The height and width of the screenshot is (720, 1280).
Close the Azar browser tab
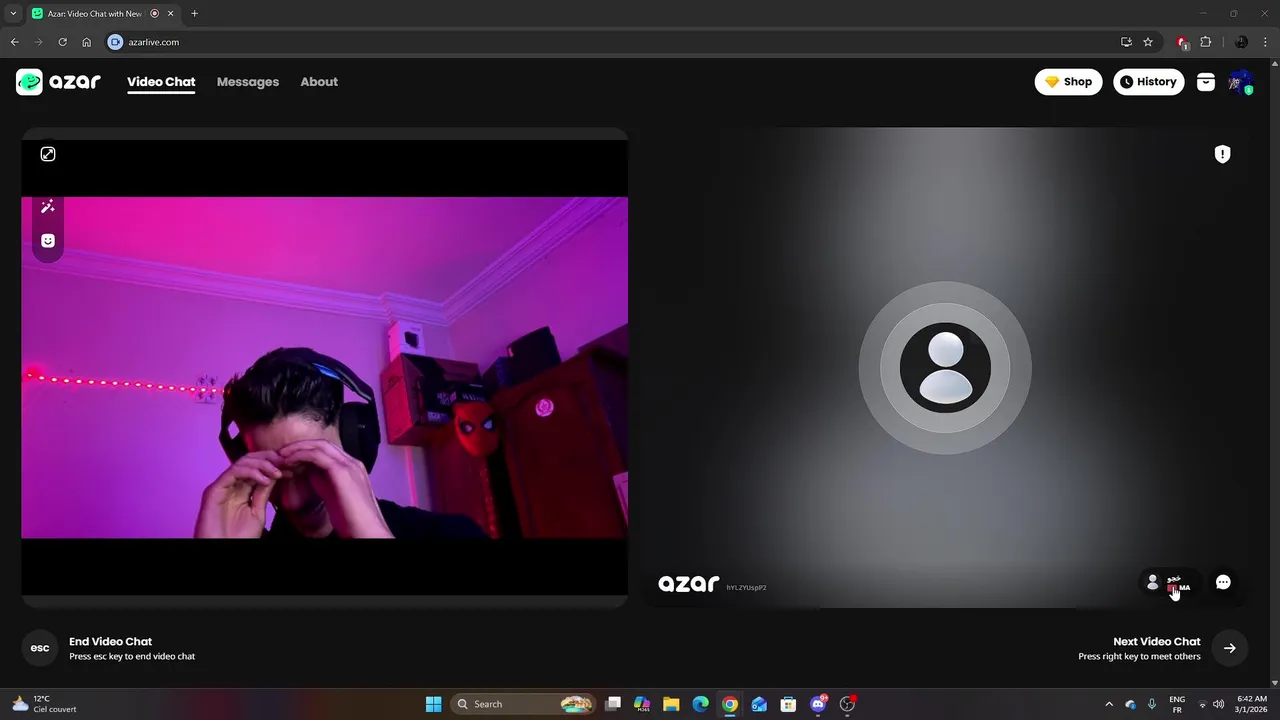(170, 13)
